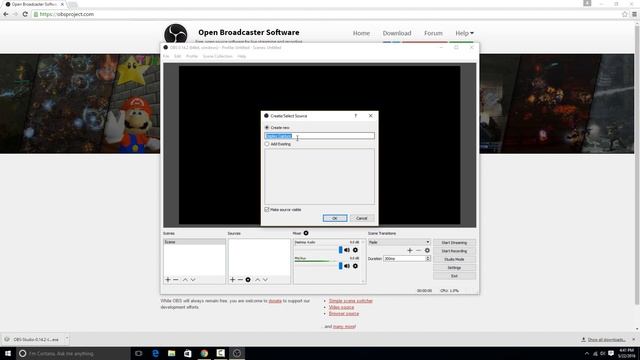Click Forum link on OBS website
640x360 pixels.
pos(433,33)
